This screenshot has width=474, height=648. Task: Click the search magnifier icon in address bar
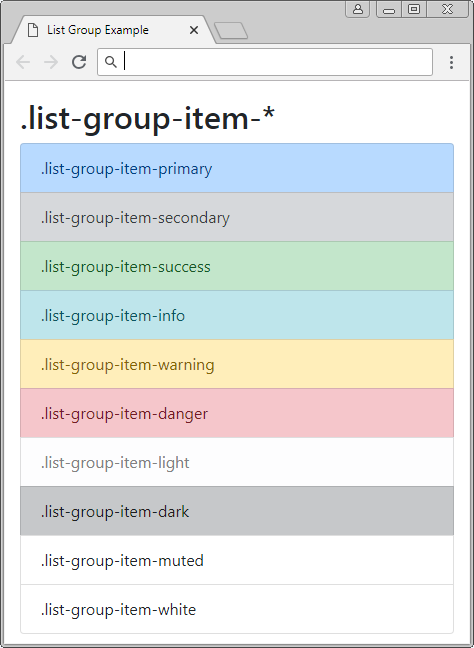coord(110,62)
